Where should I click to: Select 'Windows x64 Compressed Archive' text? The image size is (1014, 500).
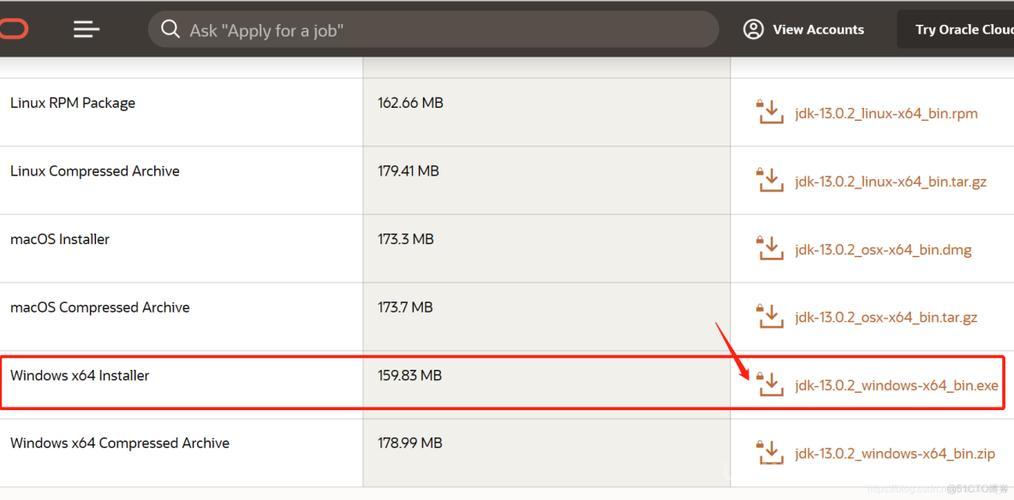[120, 443]
